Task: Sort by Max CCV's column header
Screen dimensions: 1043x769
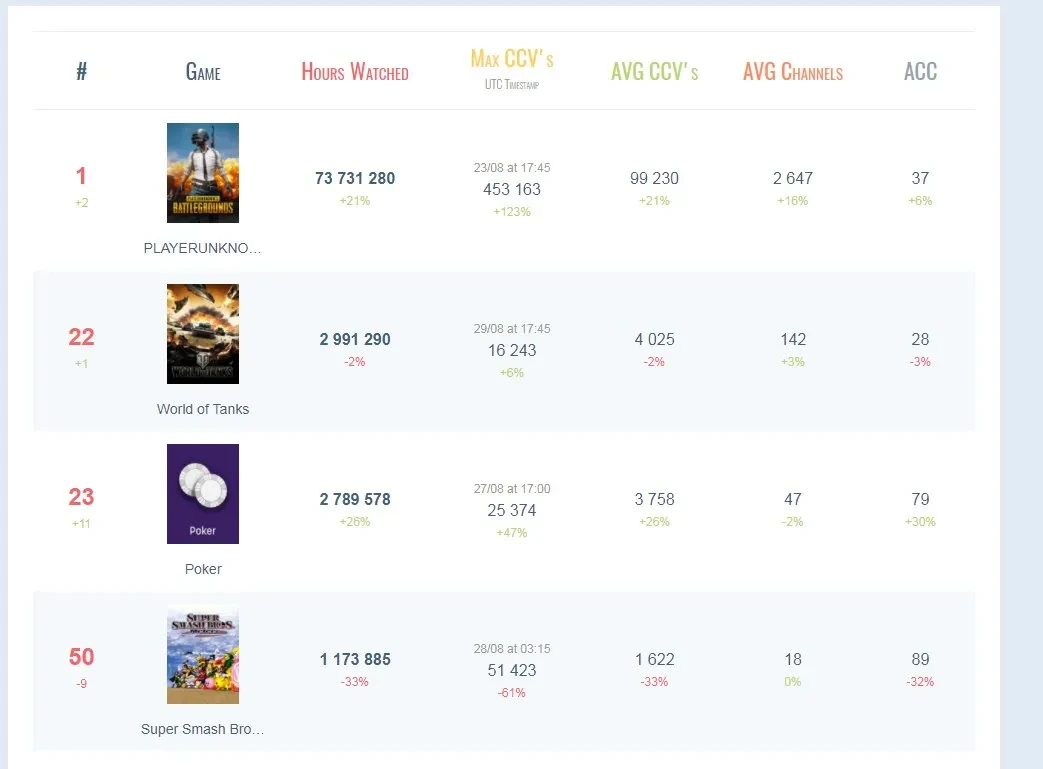Action: pos(512,59)
